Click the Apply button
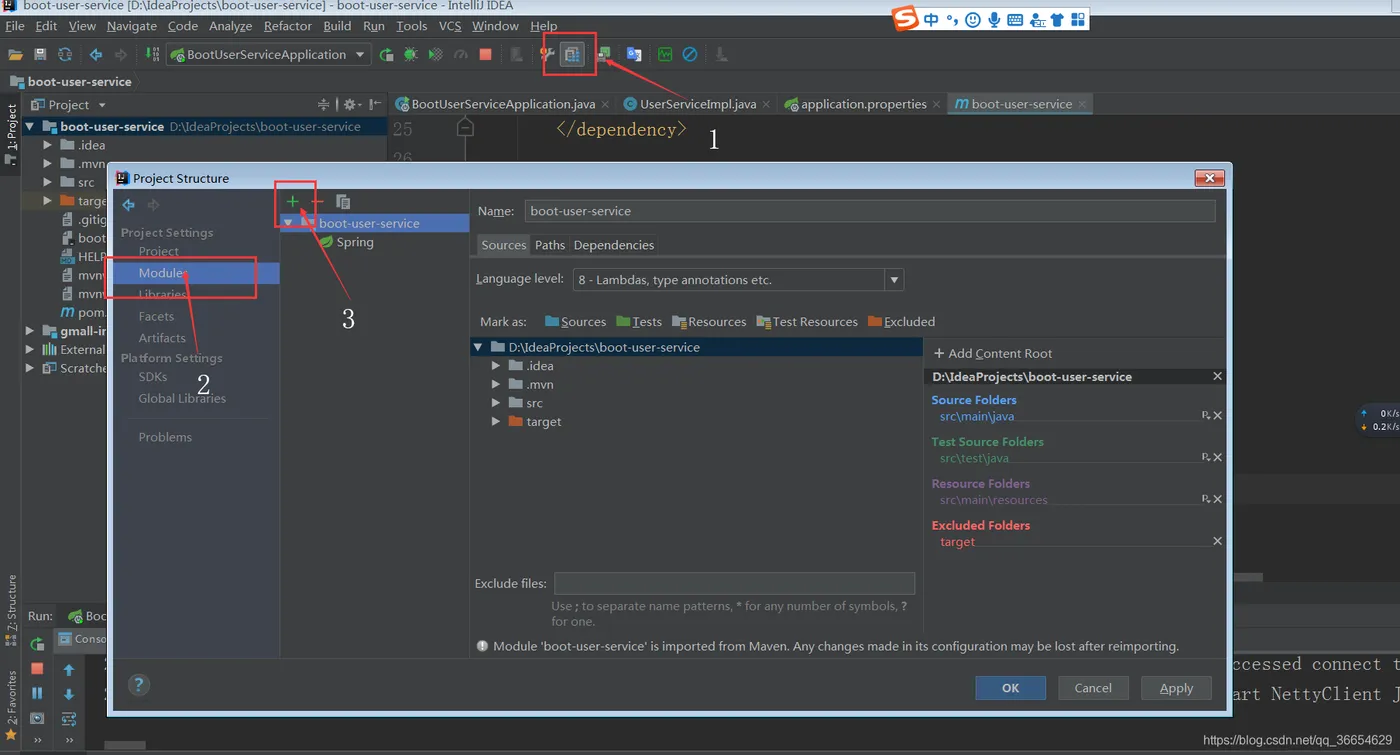Screen dimensions: 1400x755 point(1176,688)
